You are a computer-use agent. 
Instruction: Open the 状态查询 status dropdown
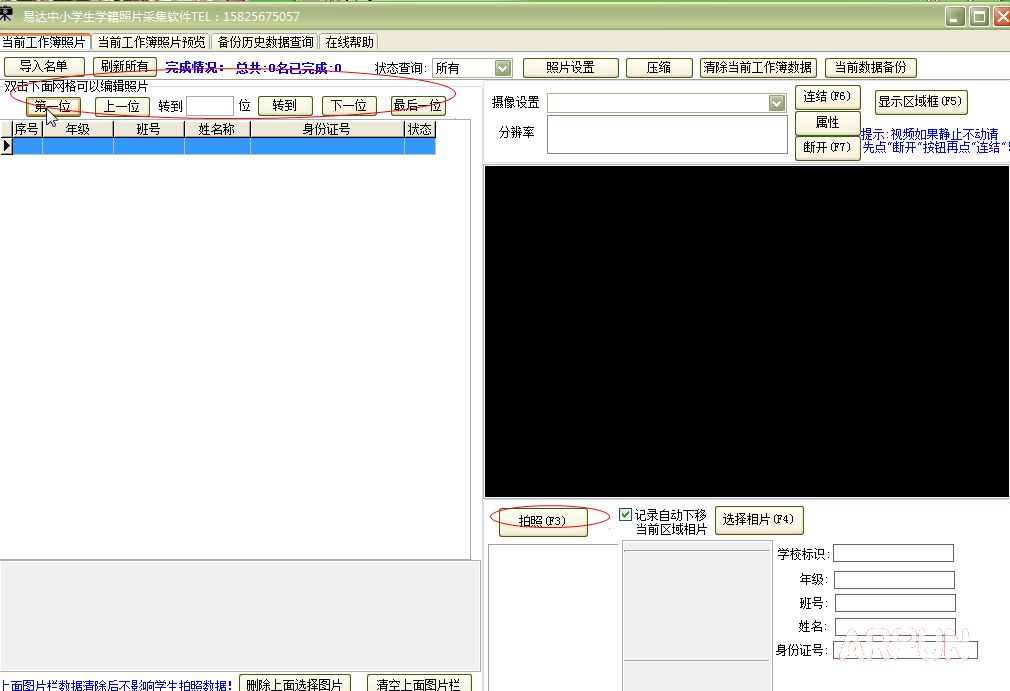(x=502, y=68)
